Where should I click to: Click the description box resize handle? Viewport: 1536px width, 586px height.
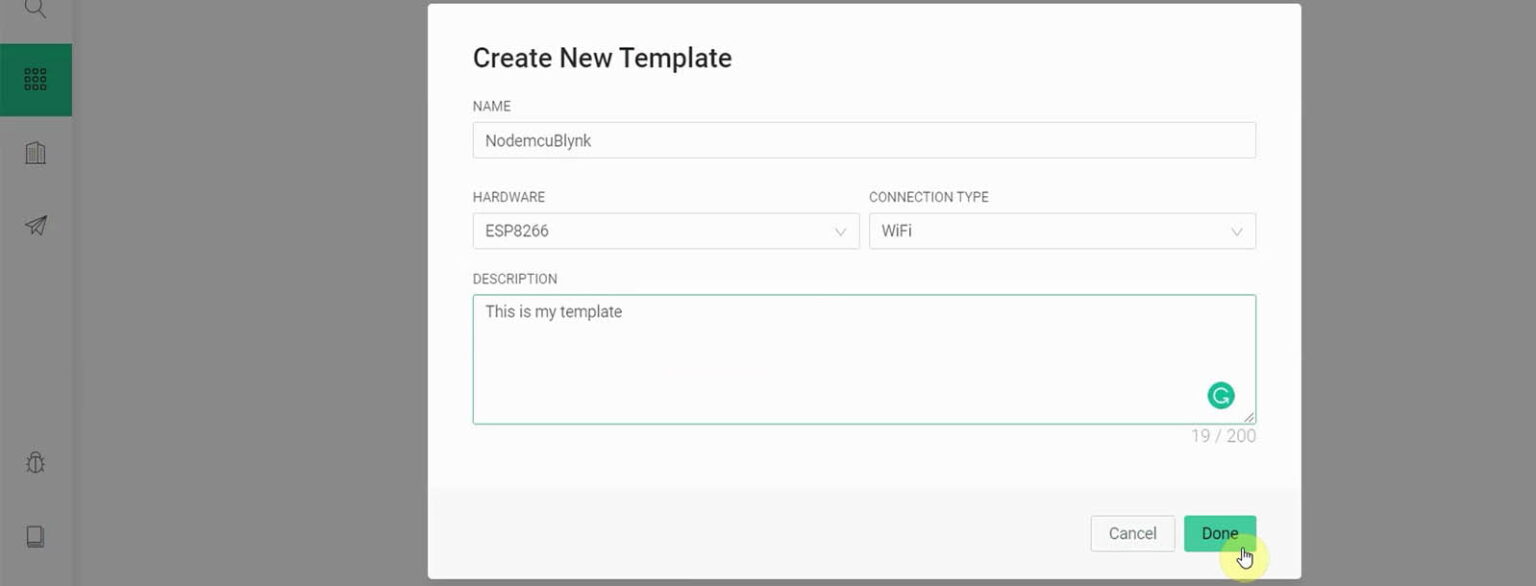[x=1249, y=417]
